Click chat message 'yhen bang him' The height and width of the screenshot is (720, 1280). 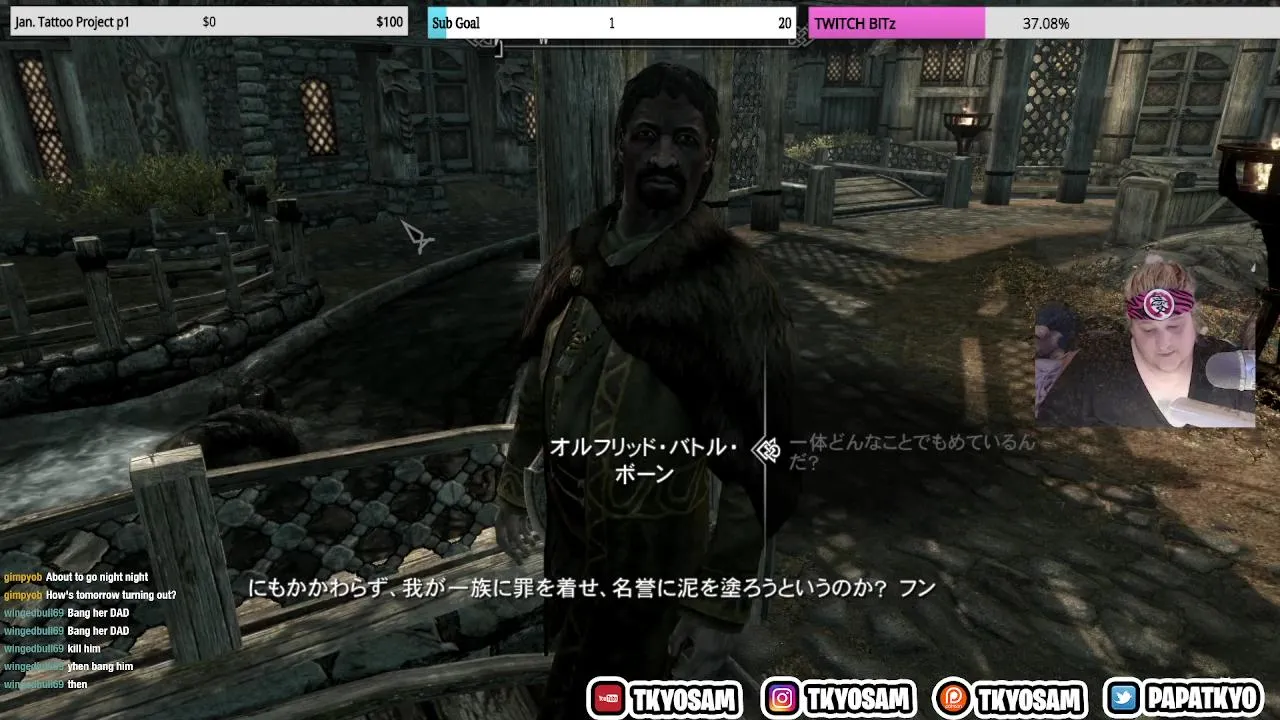point(100,667)
